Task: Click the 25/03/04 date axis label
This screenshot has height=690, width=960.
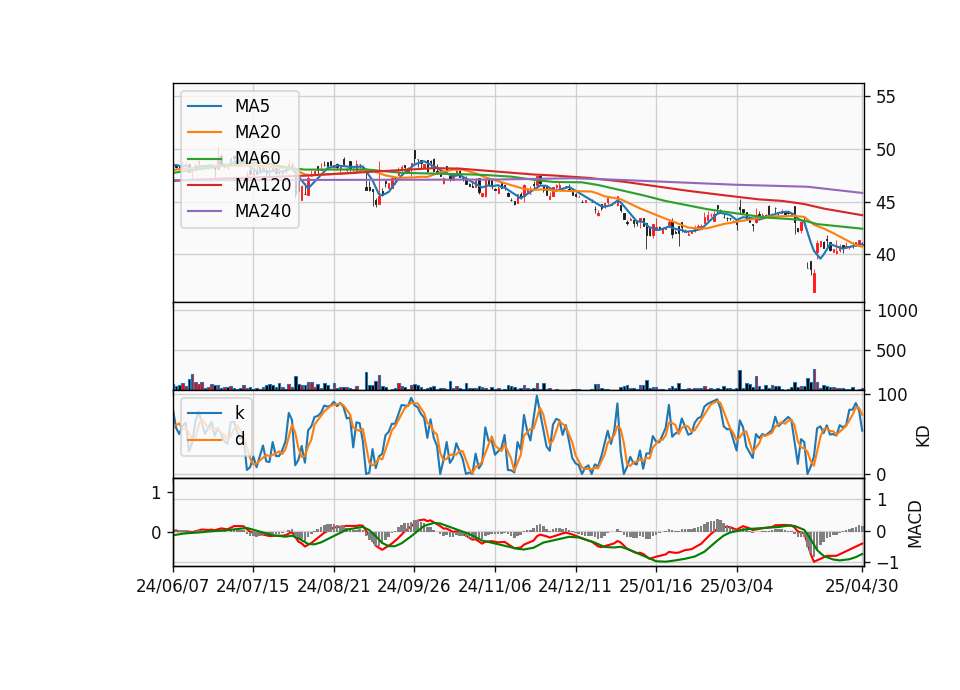Action: coord(737,586)
